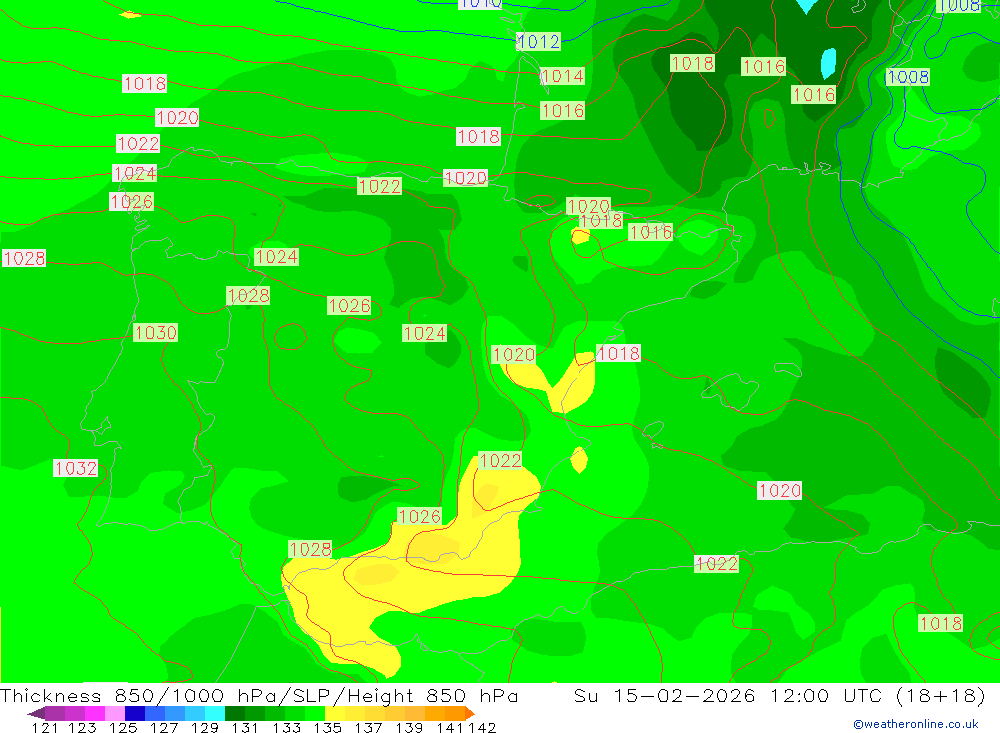Viewport: 1000px width, 733px height.
Task: Click the legend value 123
Action: coord(83,727)
